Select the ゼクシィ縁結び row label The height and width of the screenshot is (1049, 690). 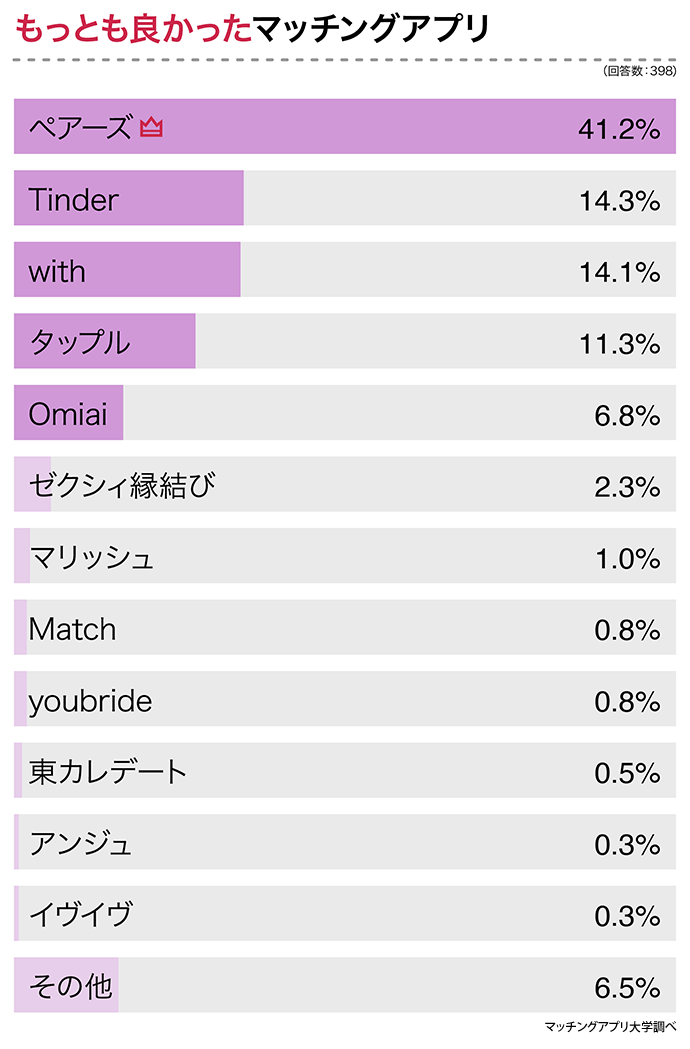pyautogui.click(x=122, y=486)
